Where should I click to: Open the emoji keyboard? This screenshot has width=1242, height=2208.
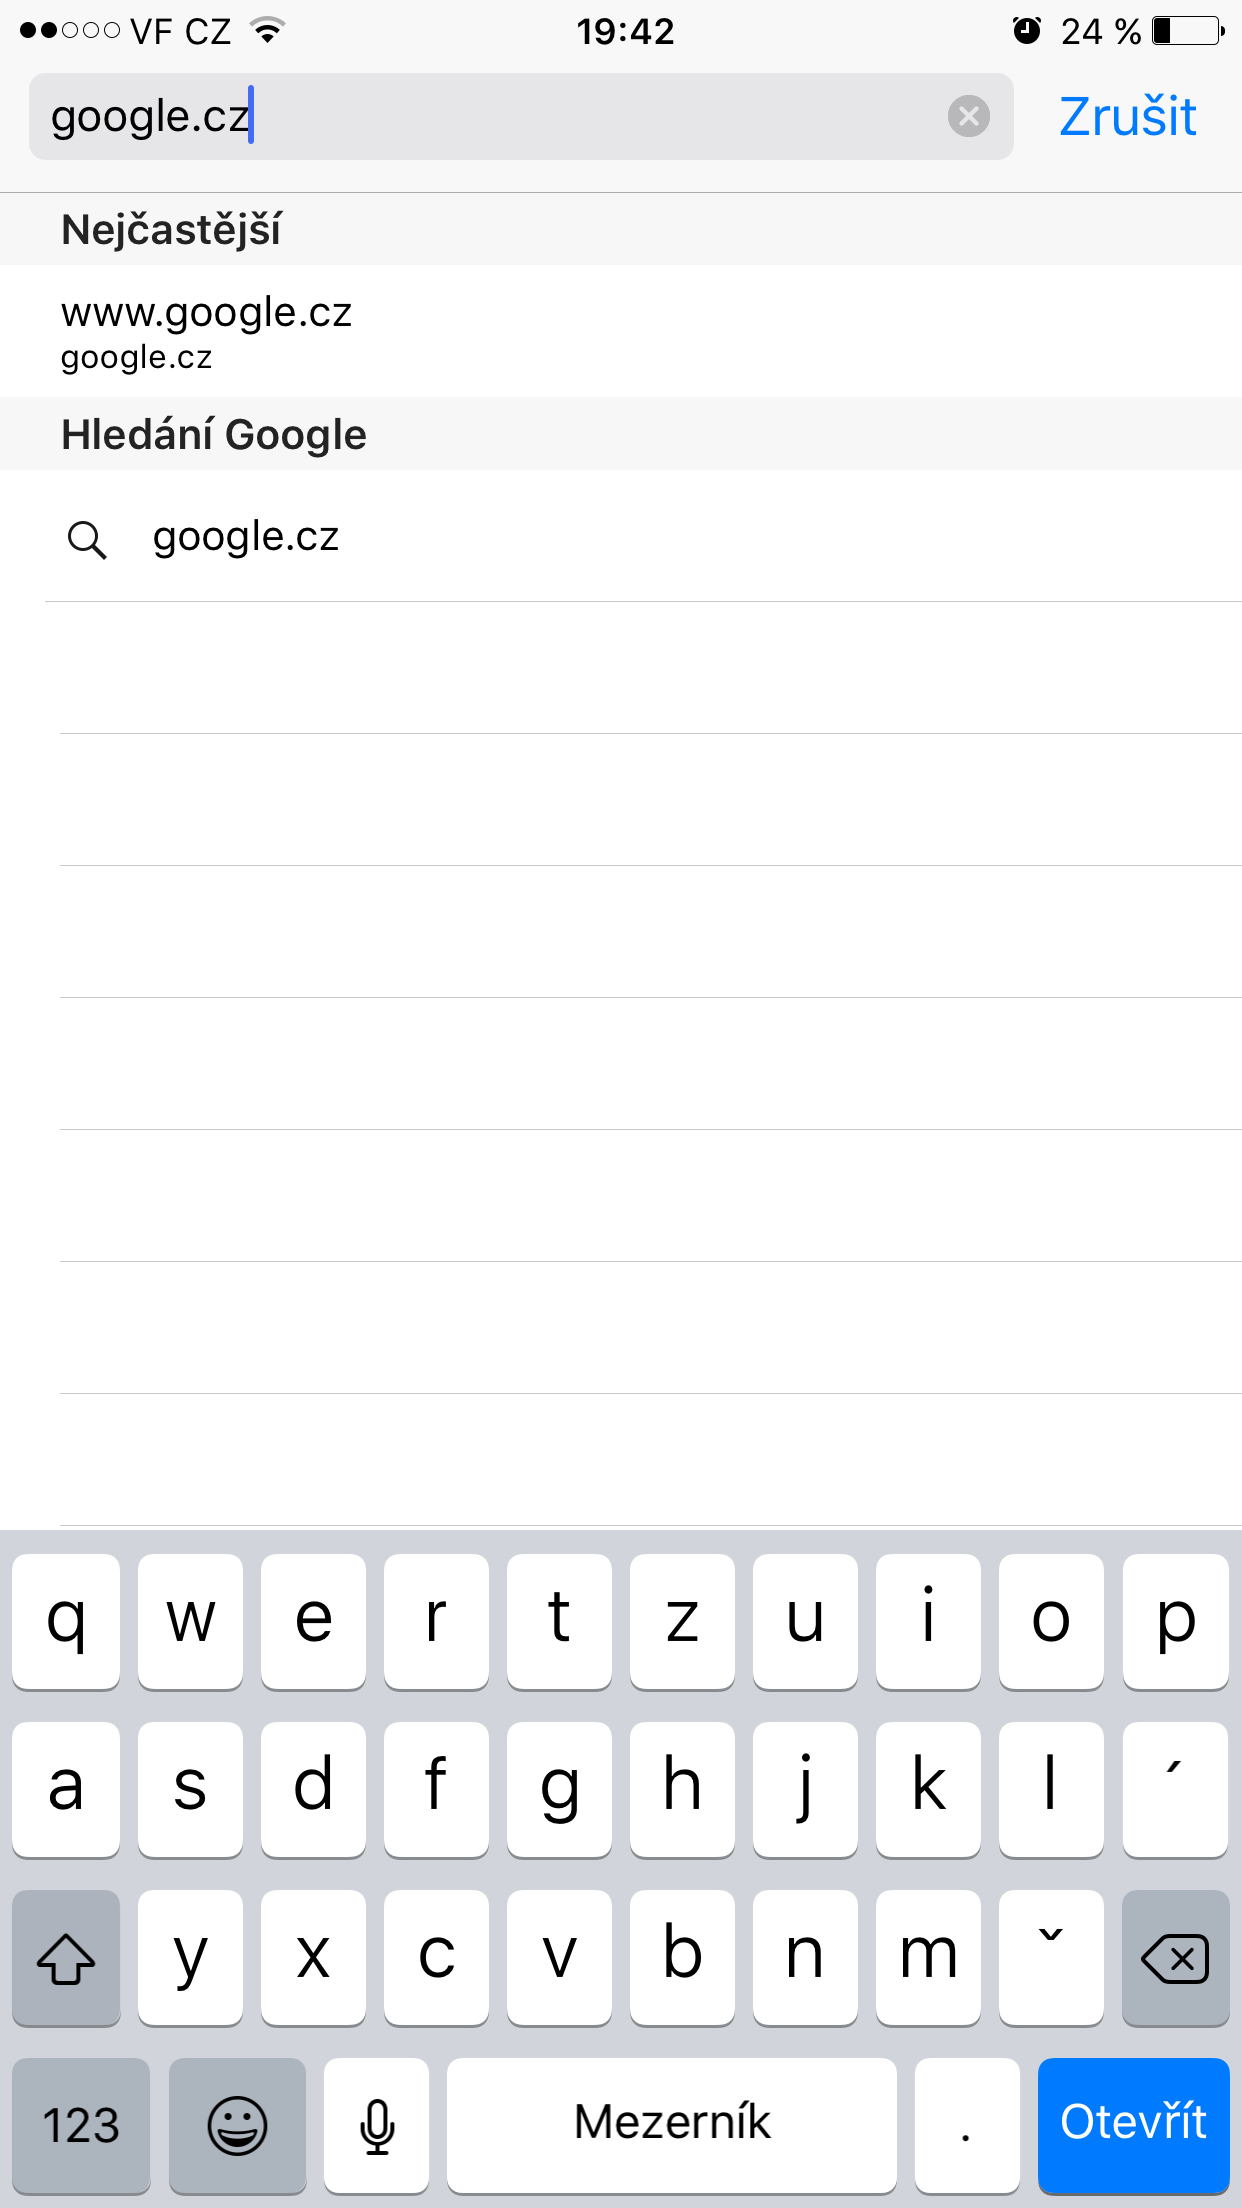pyautogui.click(x=237, y=2123)
